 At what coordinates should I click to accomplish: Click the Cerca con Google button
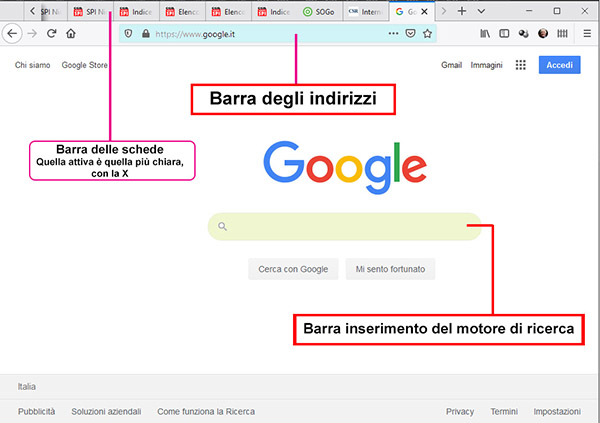(x=293, y=269)
